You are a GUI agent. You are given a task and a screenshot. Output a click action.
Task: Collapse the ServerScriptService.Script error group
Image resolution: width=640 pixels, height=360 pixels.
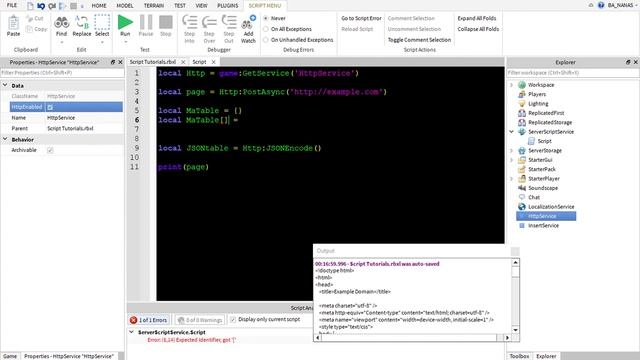(x=131, y=332)
